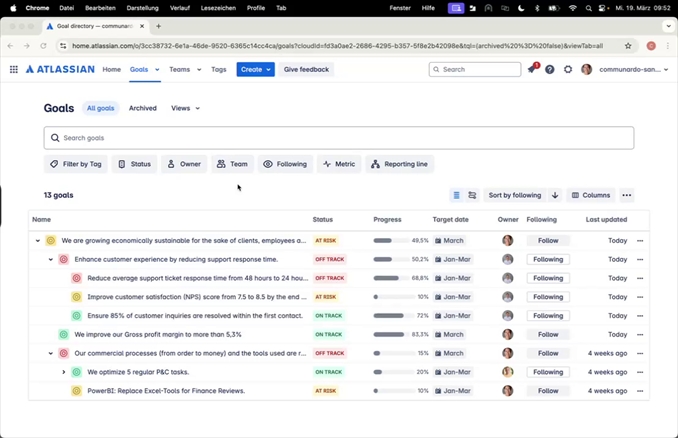Click the Give feedback button

pyautogui.click(x=306, y=70)
